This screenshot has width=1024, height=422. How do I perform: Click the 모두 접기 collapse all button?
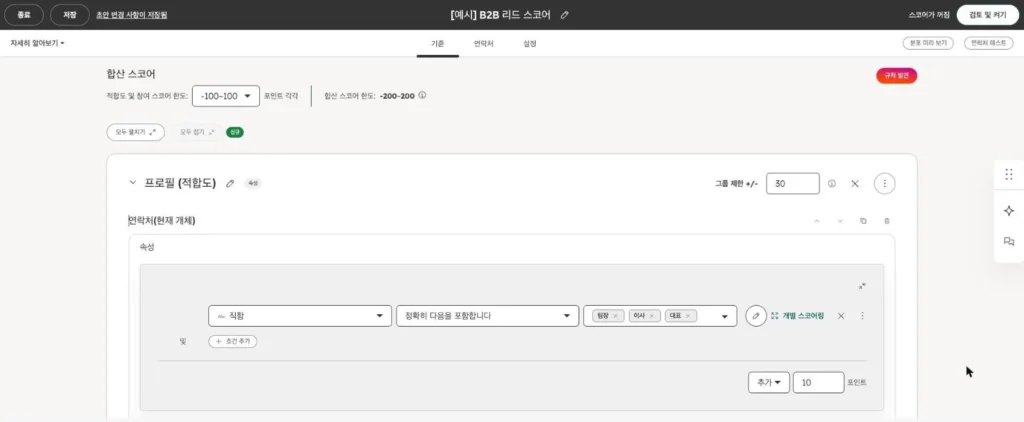197,132
